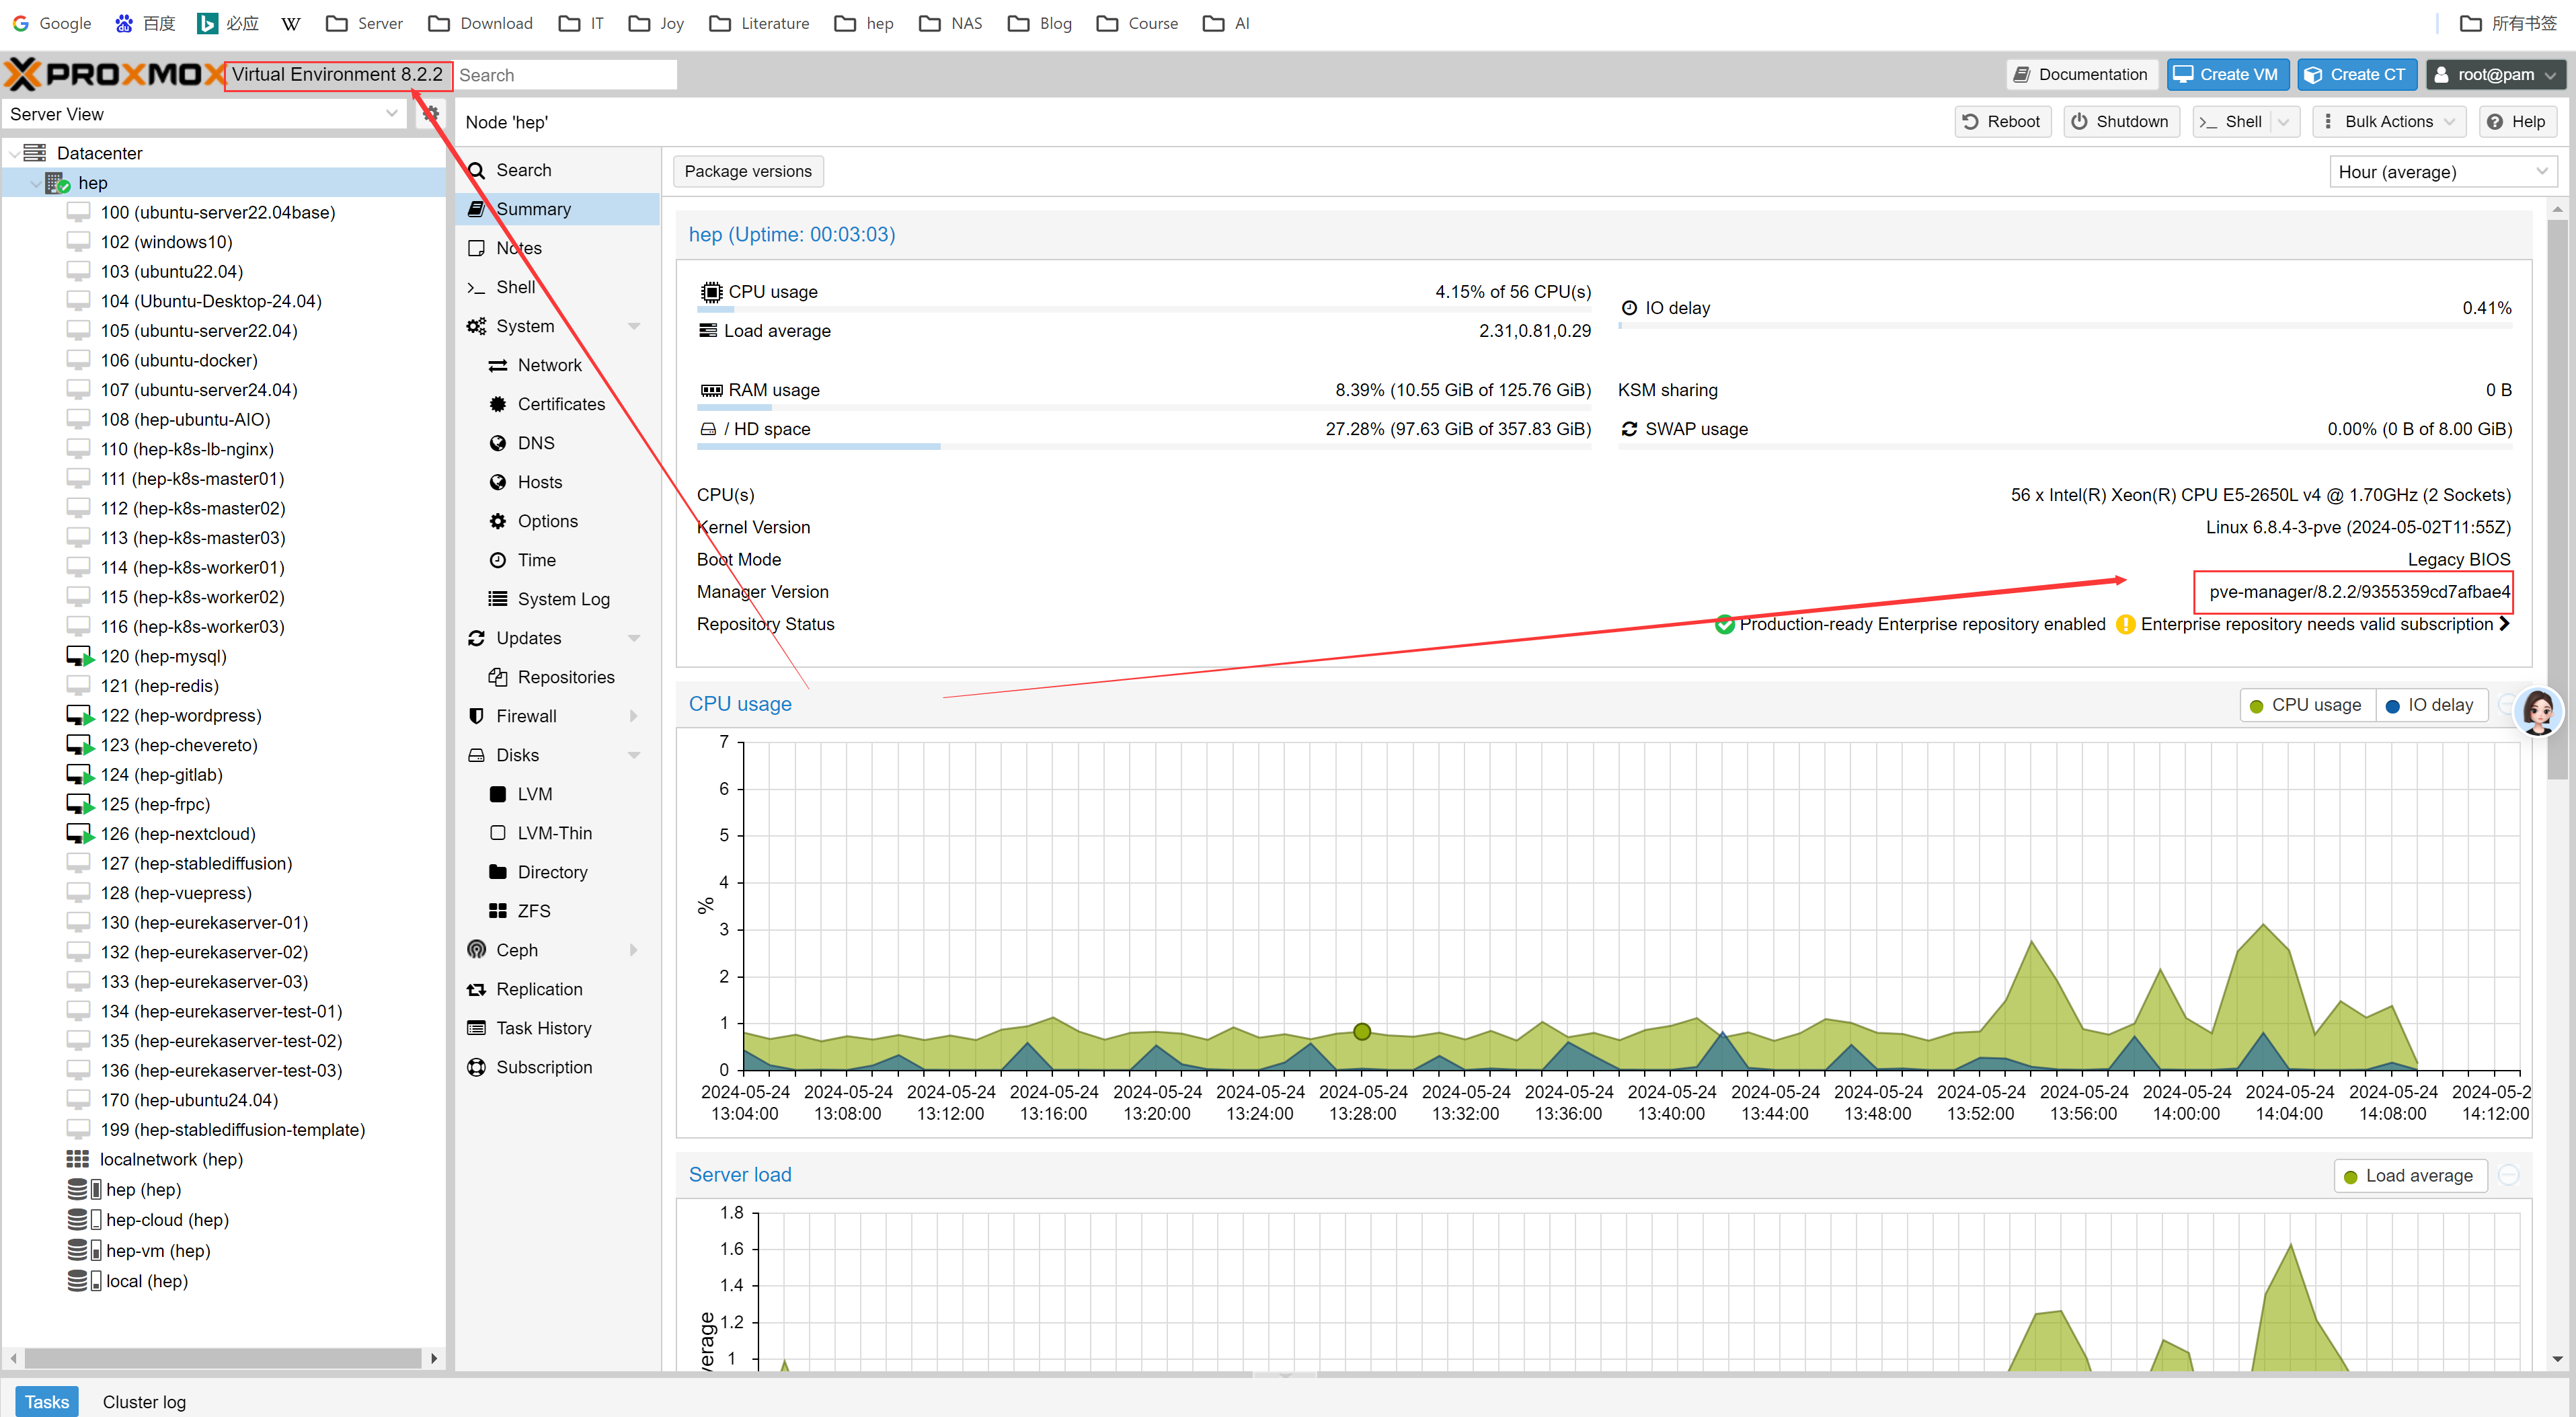
Task: Open the gear settings icon beside Server View
Action: pyautogui.click(x=431, y=113)
